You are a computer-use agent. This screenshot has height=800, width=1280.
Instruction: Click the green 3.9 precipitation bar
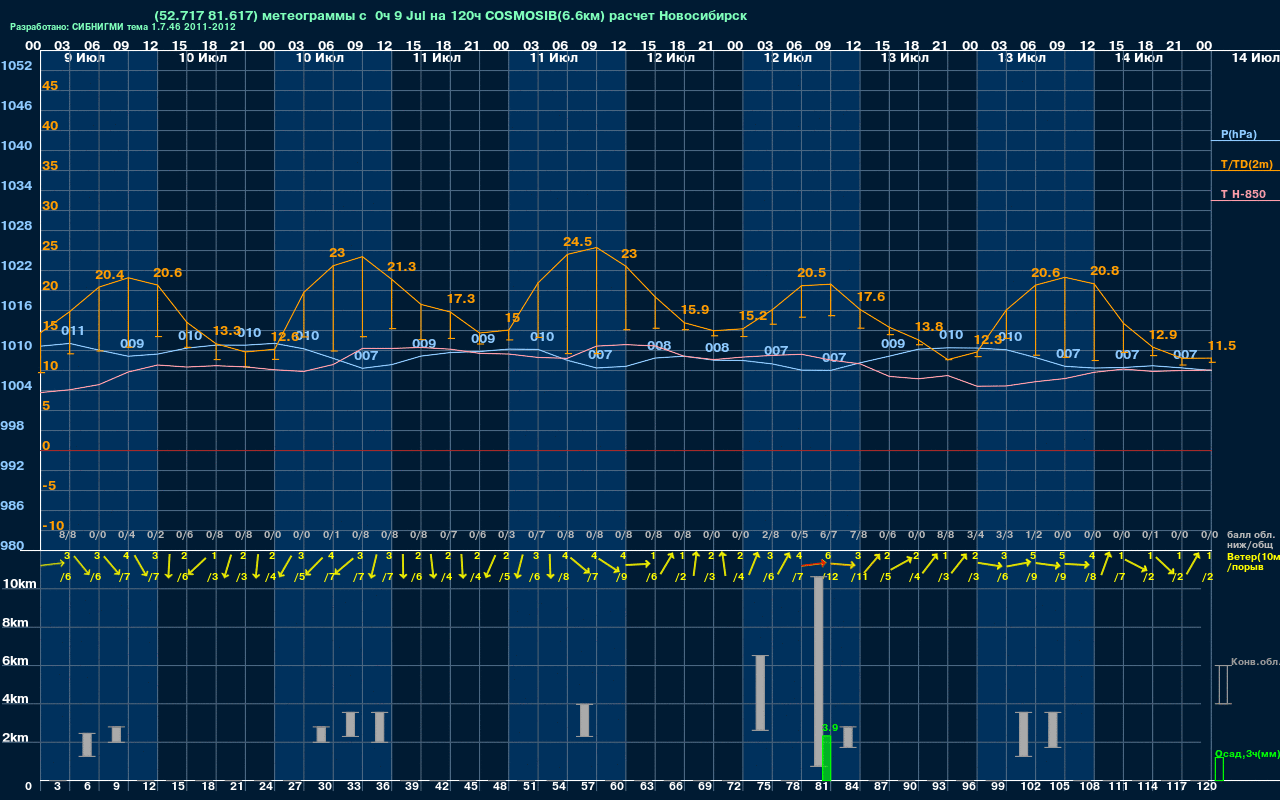826,758
